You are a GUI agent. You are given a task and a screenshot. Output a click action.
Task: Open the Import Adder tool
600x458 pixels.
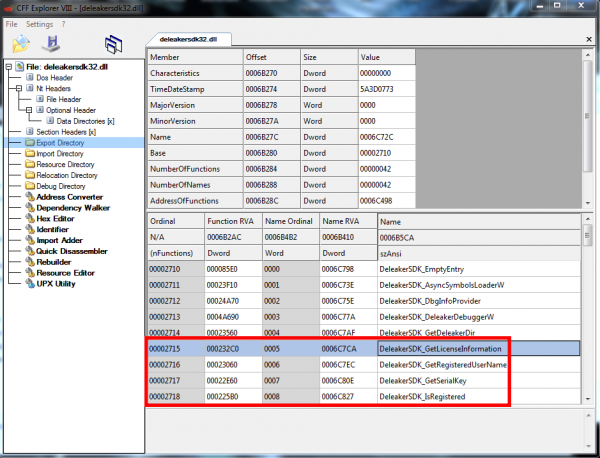coord(60,240)
